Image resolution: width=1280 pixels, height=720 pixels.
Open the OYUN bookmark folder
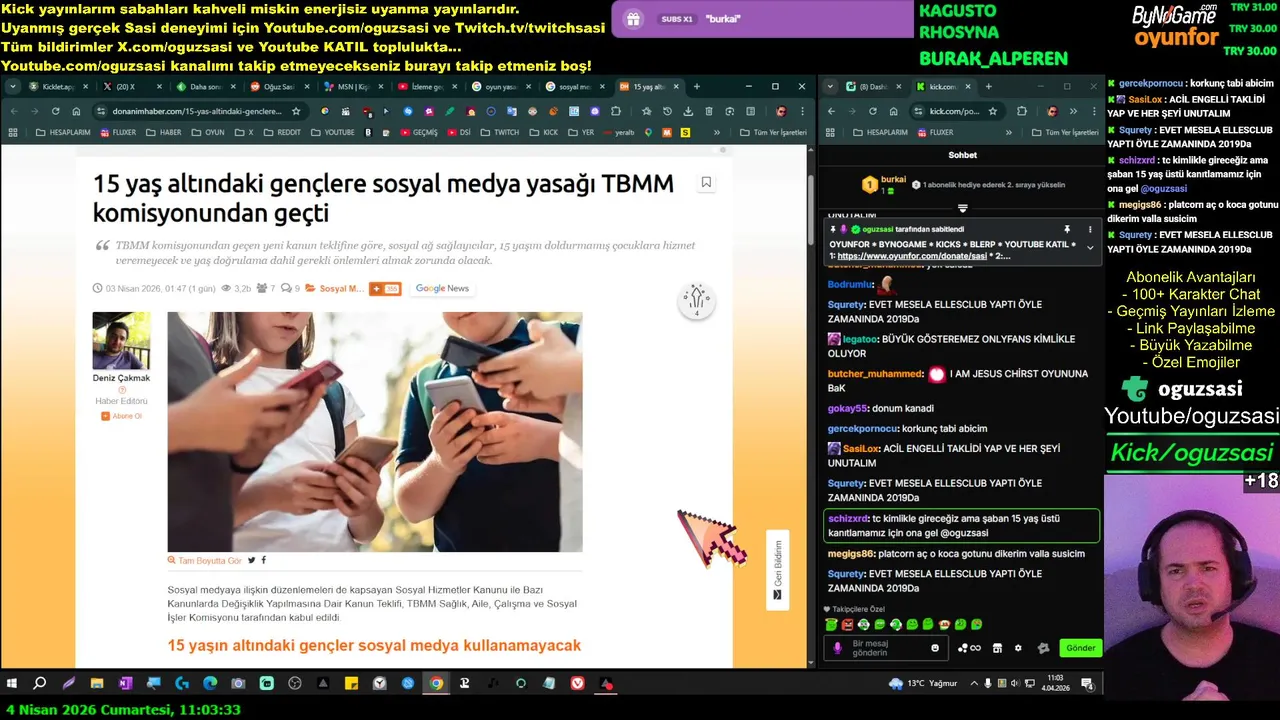[x=207, y=132]
